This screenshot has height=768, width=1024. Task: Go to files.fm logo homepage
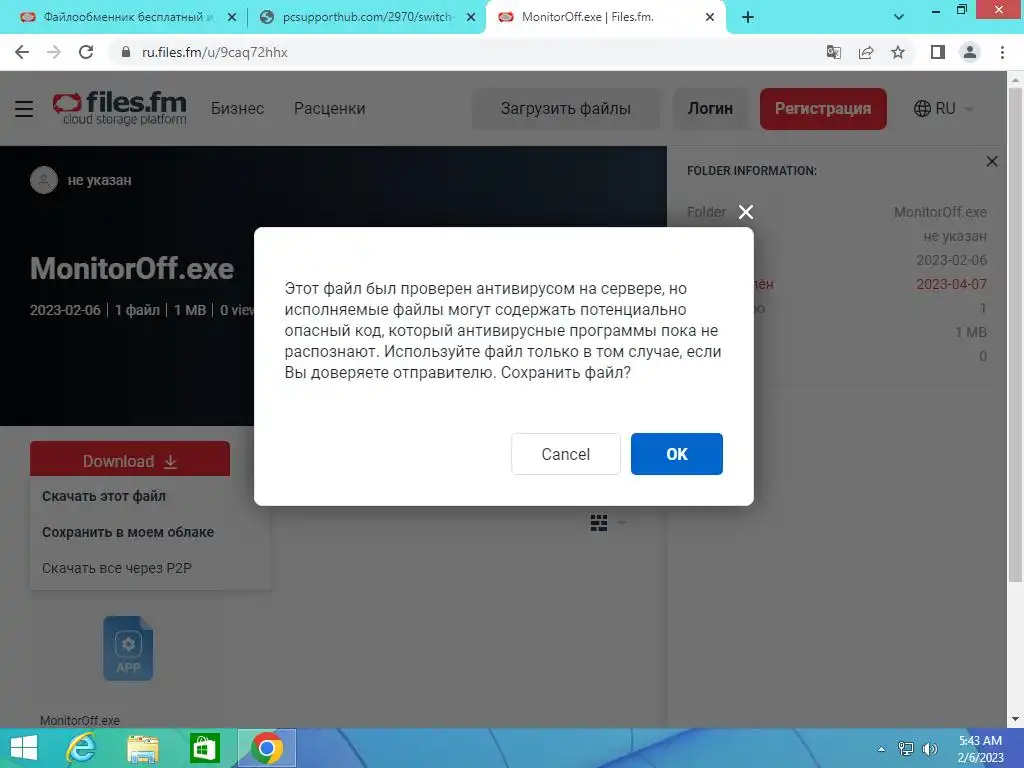click(x=120, y=108)
